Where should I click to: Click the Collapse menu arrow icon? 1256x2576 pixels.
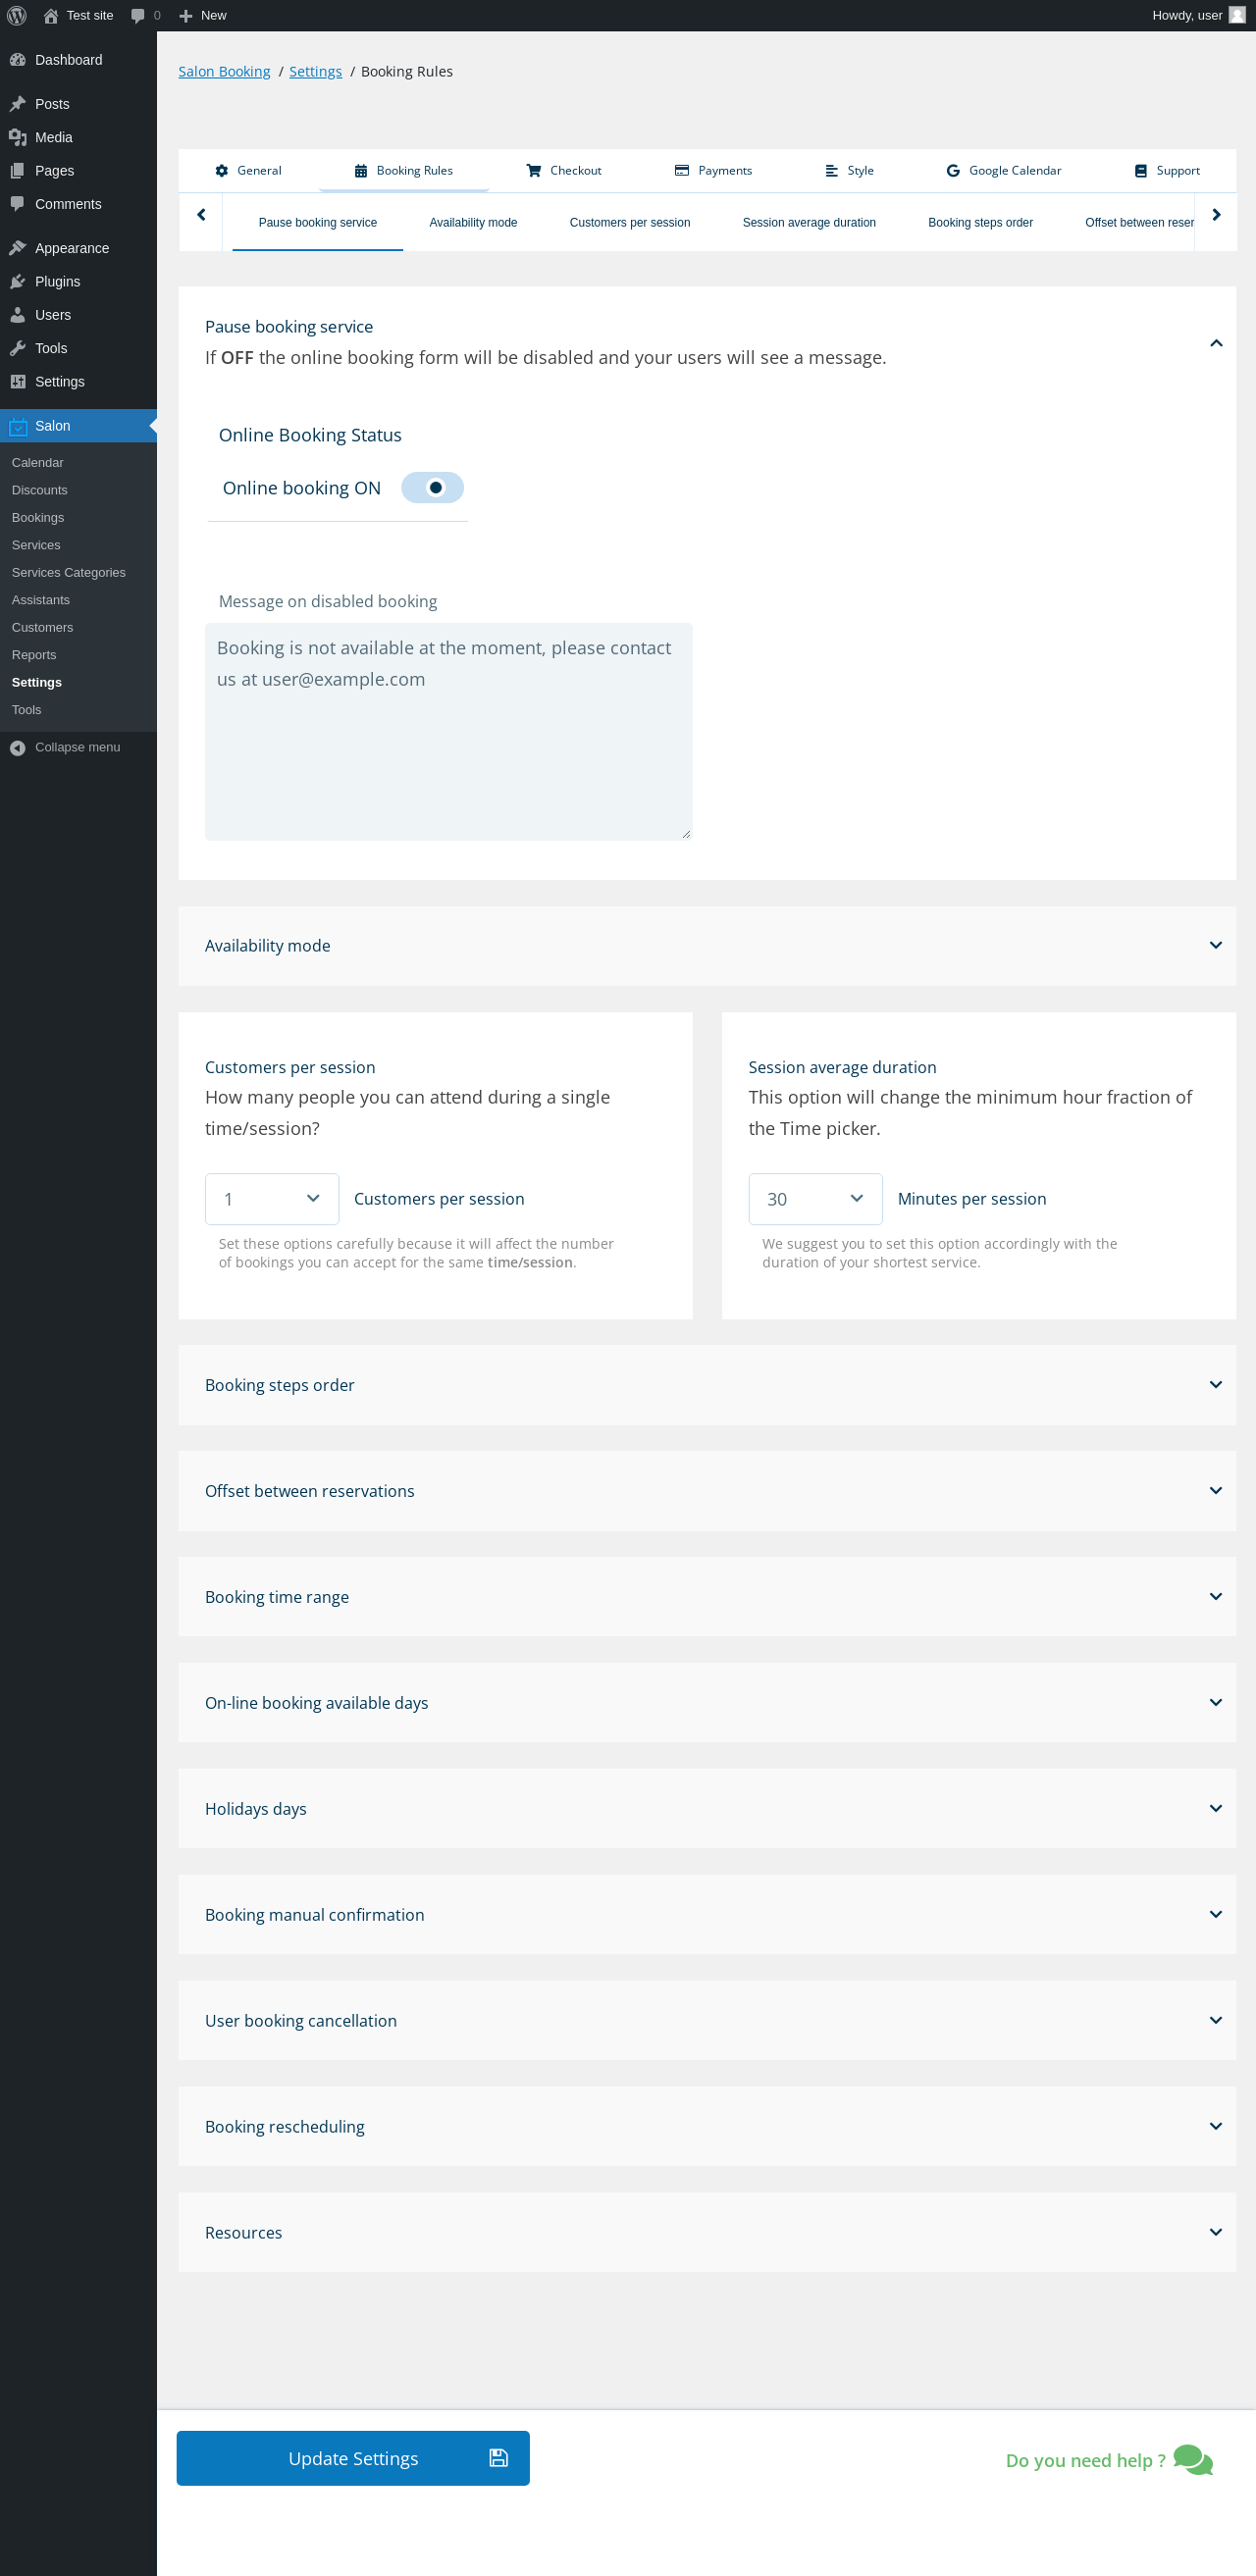pos(17,747)
